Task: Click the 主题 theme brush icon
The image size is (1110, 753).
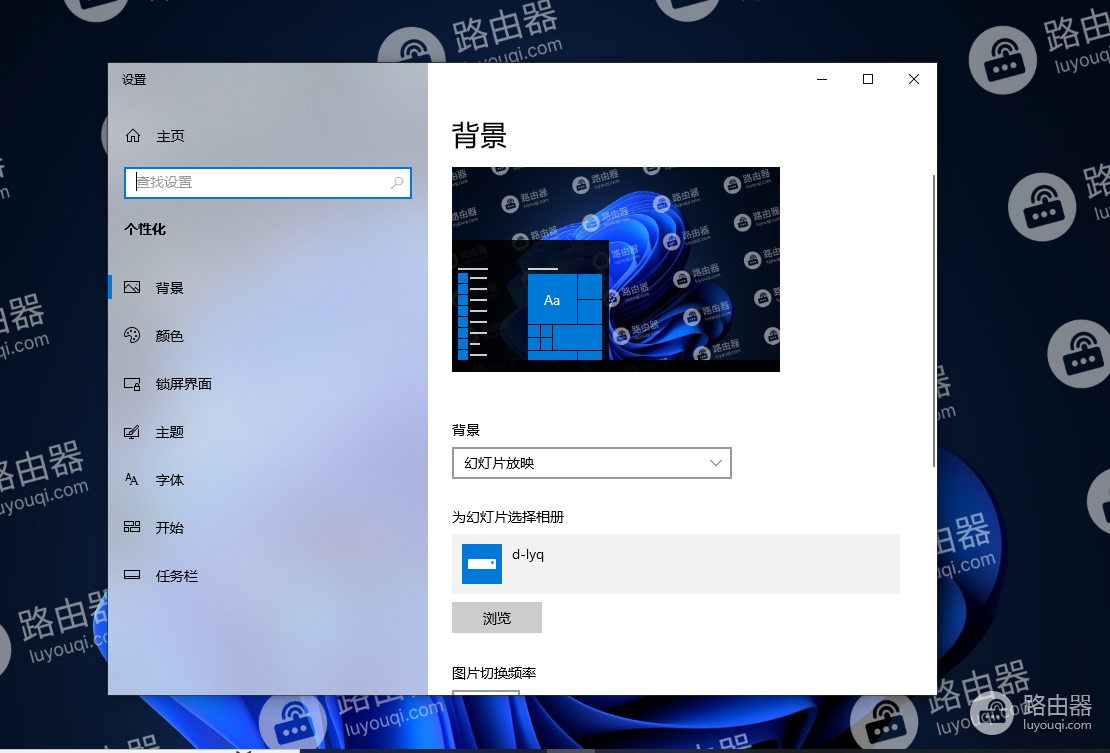Action: (x=132, y=432)
